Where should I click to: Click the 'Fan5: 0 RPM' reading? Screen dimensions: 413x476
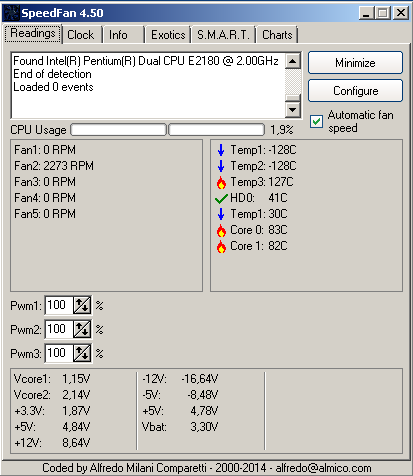[45, 214]
